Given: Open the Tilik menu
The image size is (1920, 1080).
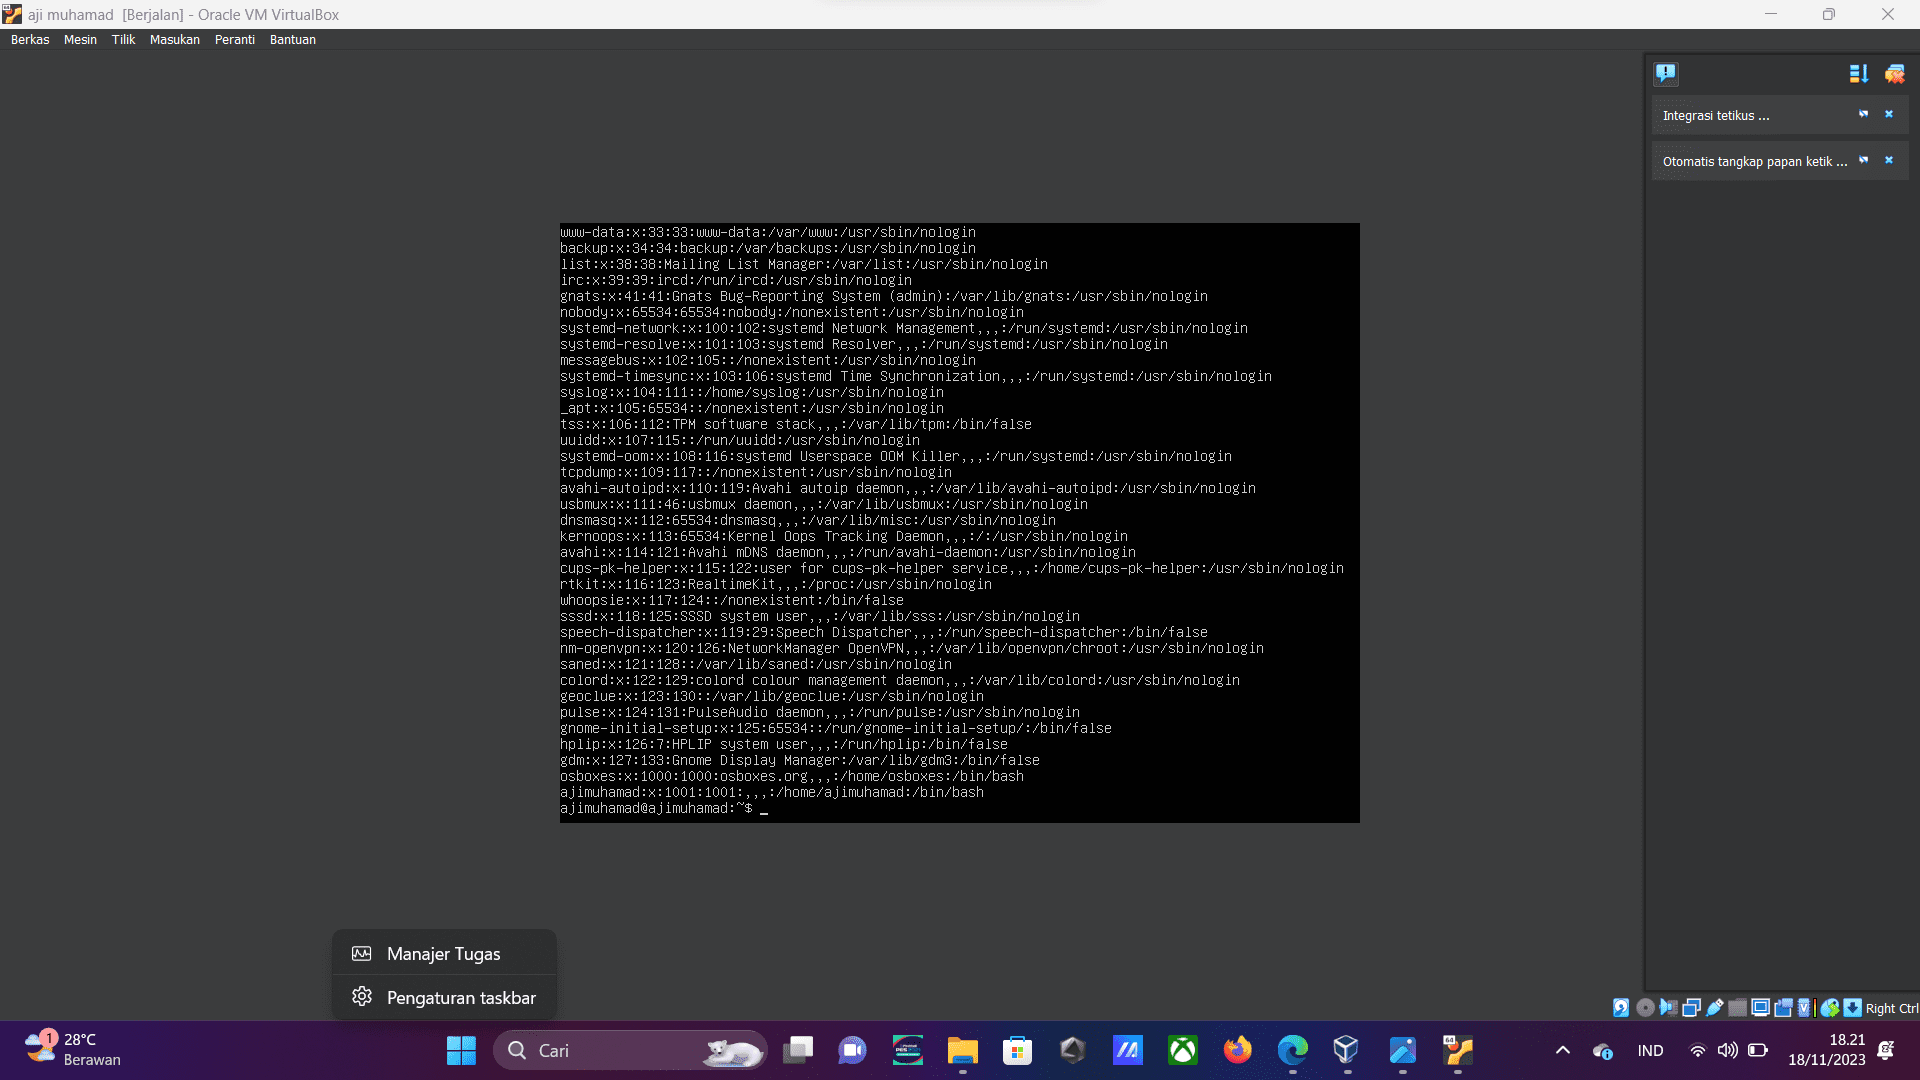Looking at the screenshot, I should pos(123,40).
